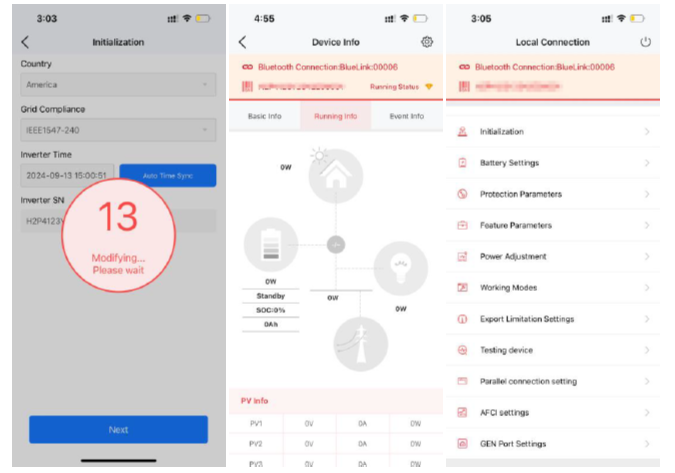
Task: Go back from the Initialization screen
Action: click(25, 42)
